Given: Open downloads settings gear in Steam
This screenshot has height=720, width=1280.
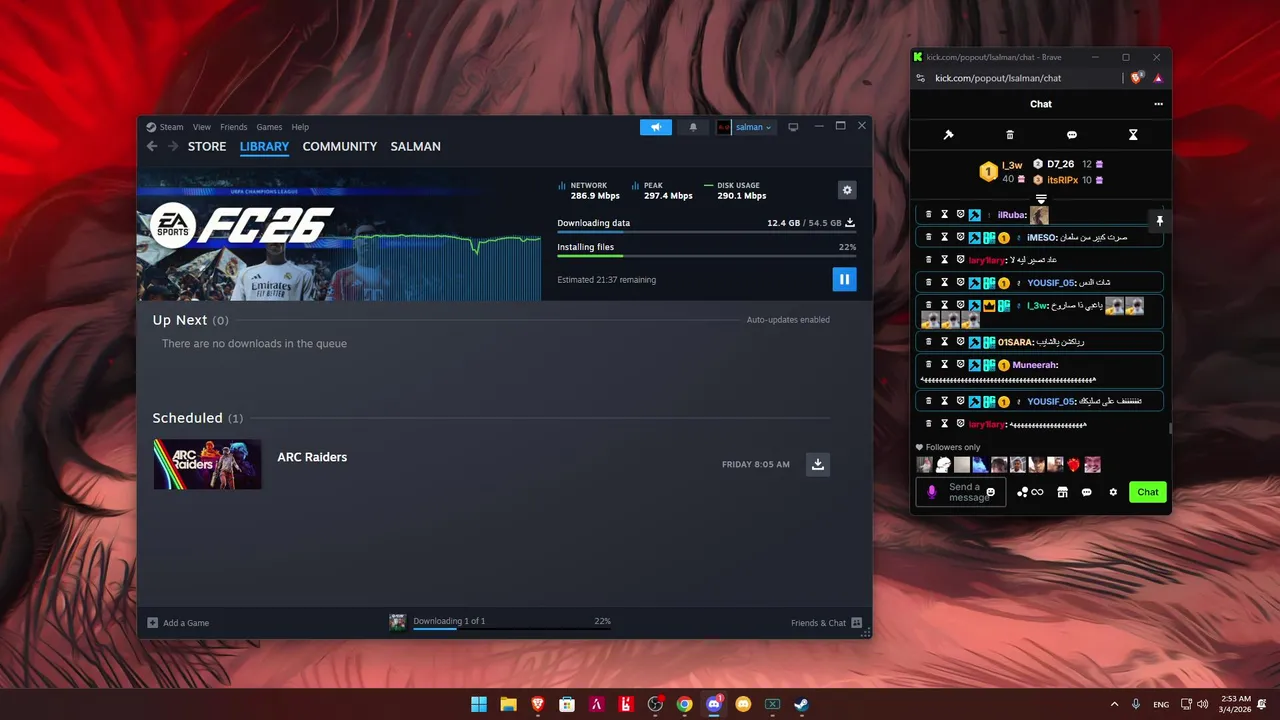Looking at the screenshot, I should click(x=847, y=190).
